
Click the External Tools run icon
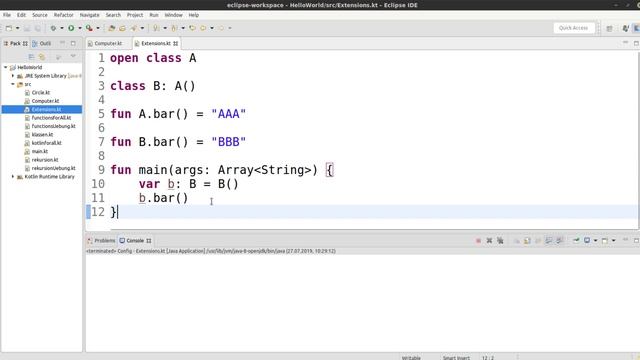89,28
